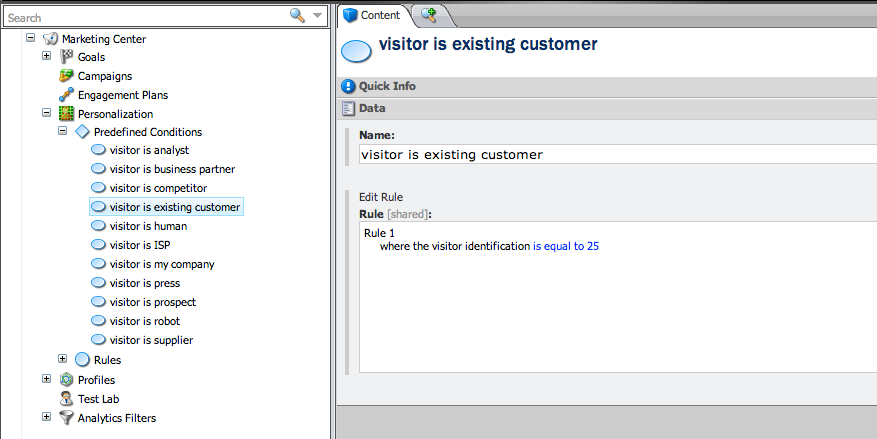Click the Goals flag icon
This screenshot has height=439, width=877.
[x=67, y=56]
